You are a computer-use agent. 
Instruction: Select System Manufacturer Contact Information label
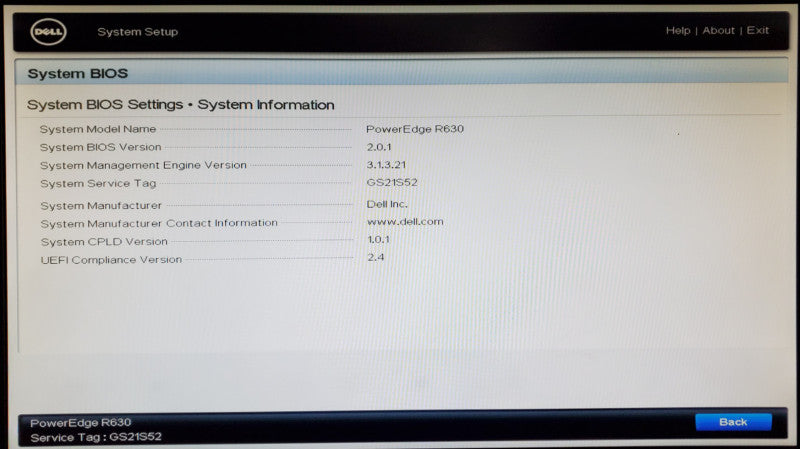click(x=159, y=223)
